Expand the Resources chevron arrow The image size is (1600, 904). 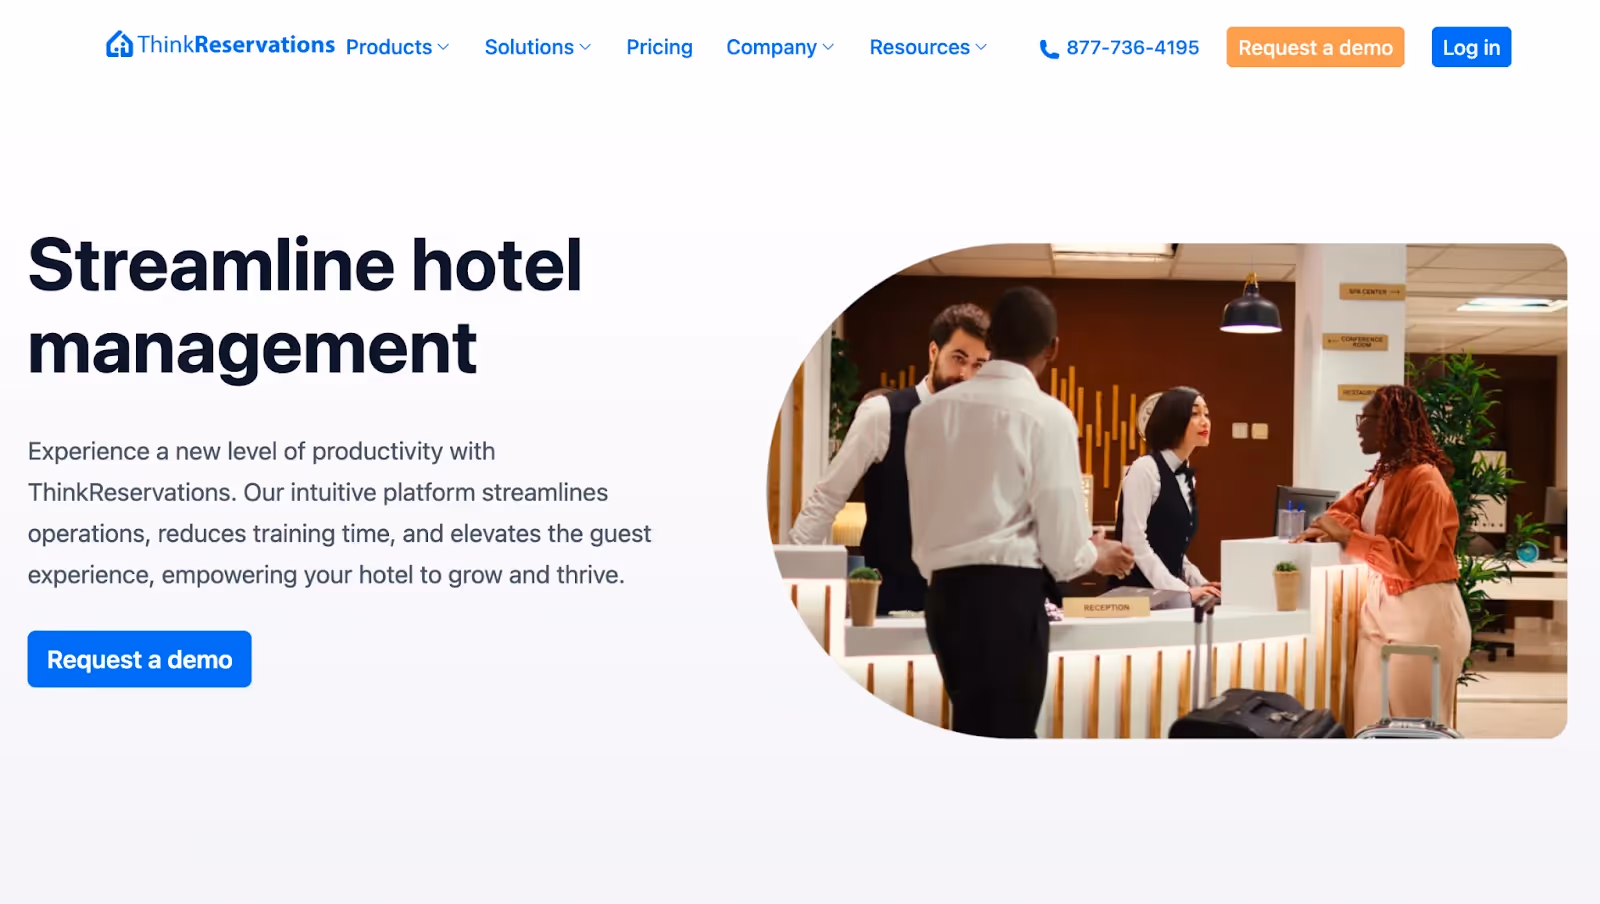981,47
